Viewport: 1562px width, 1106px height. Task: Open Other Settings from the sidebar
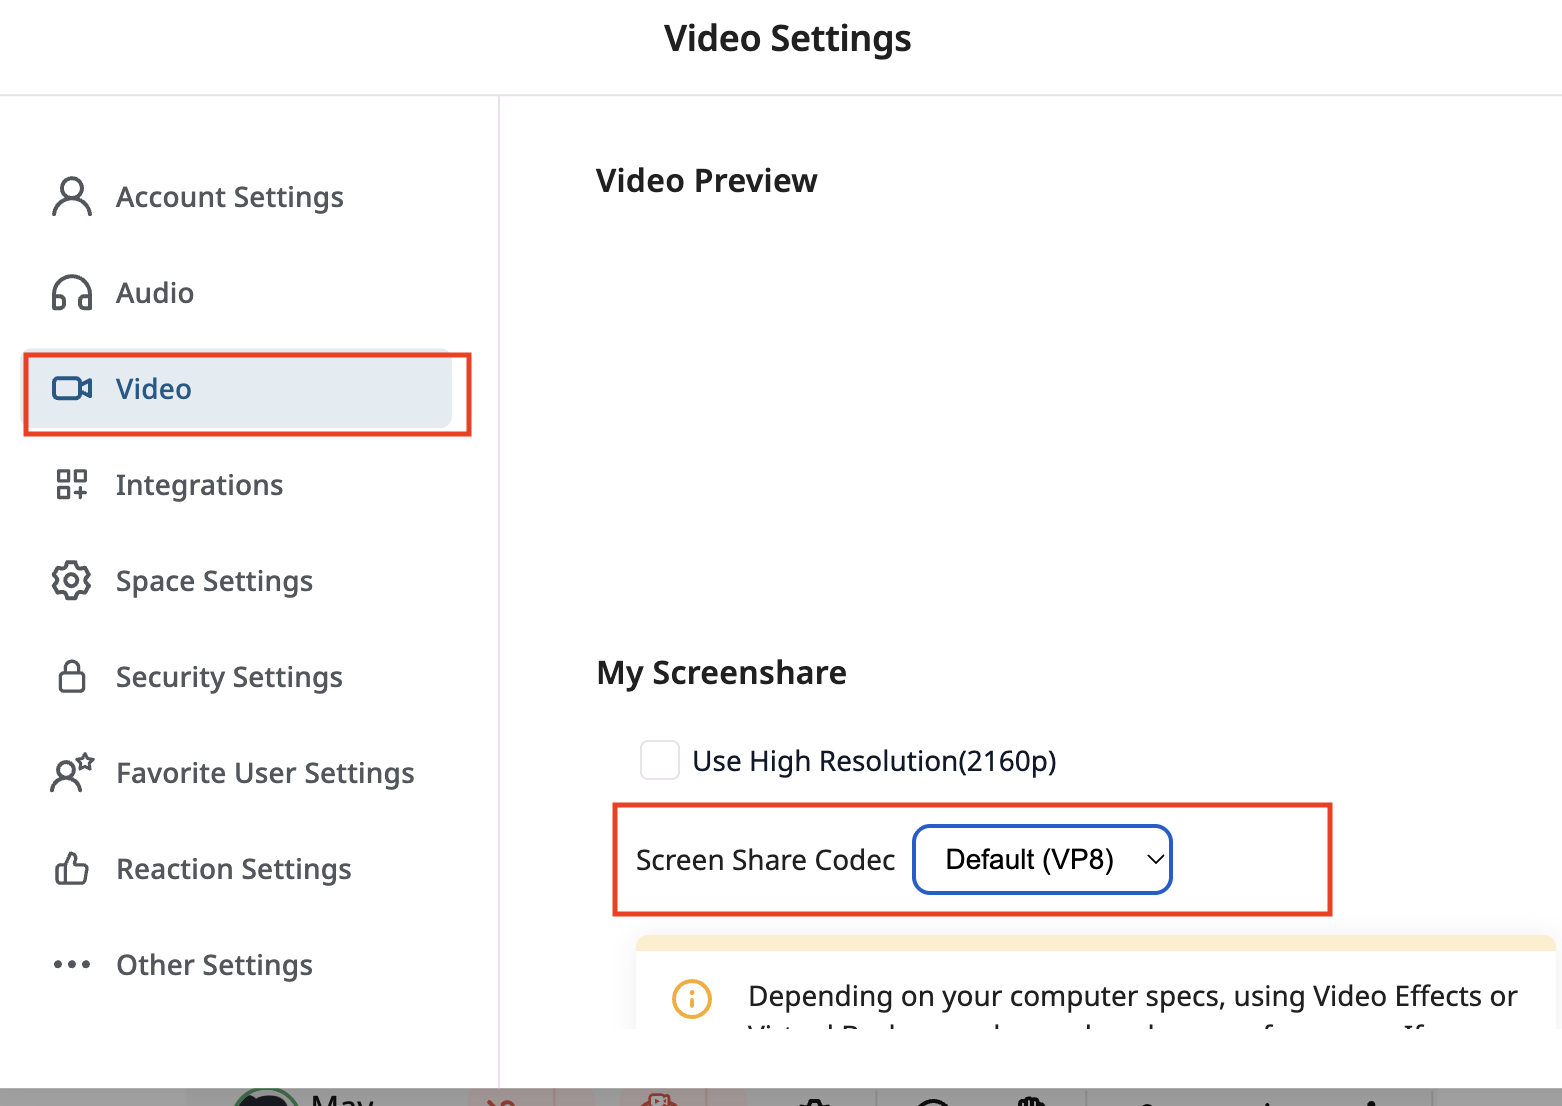point(214,965)
